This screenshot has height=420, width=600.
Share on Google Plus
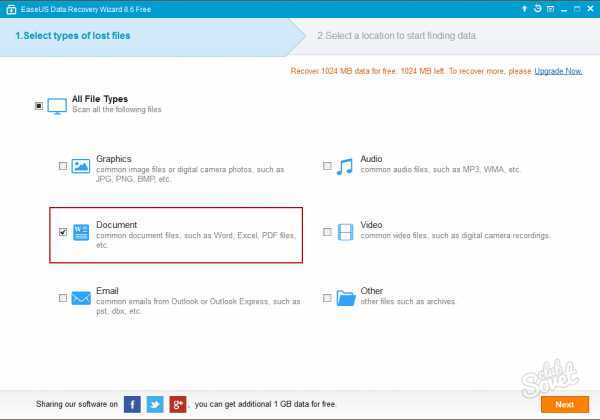(x=178, y=404)
